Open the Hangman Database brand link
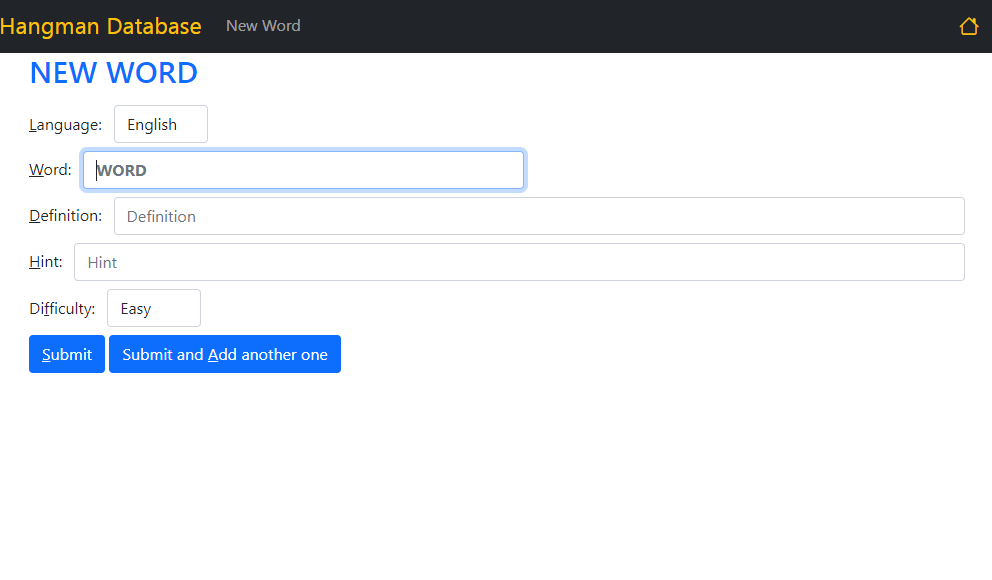This screenshot has width=992, height=580. pos(101,26)
